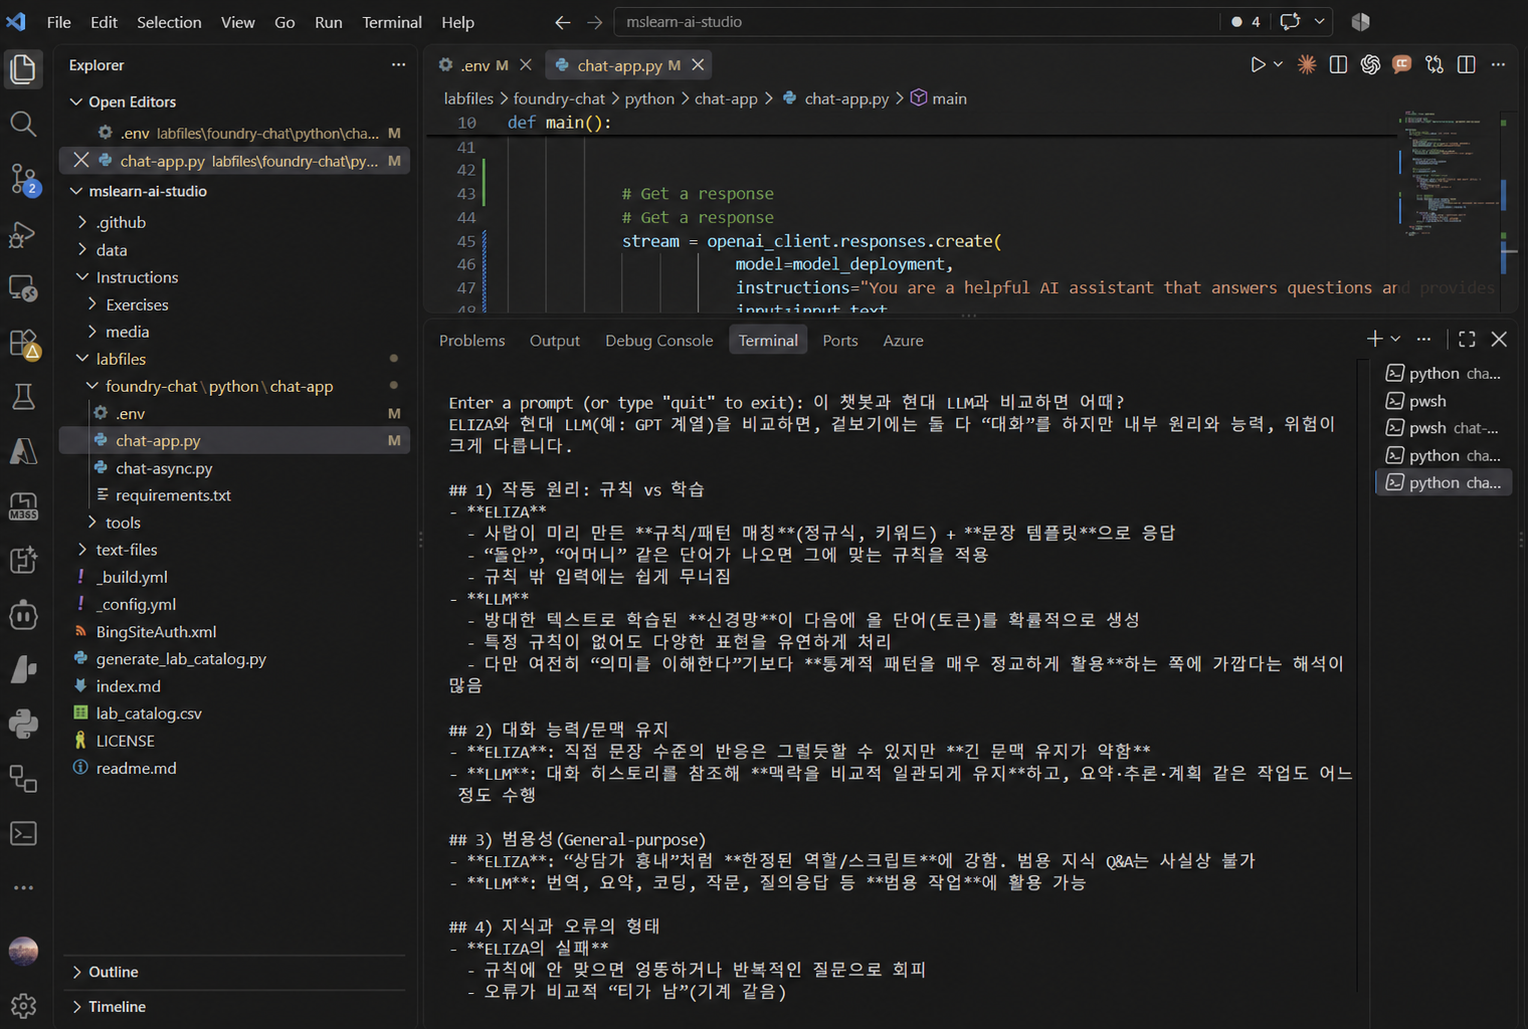
Task: Click the main function breadcrumb
Action: coord(939,98)
